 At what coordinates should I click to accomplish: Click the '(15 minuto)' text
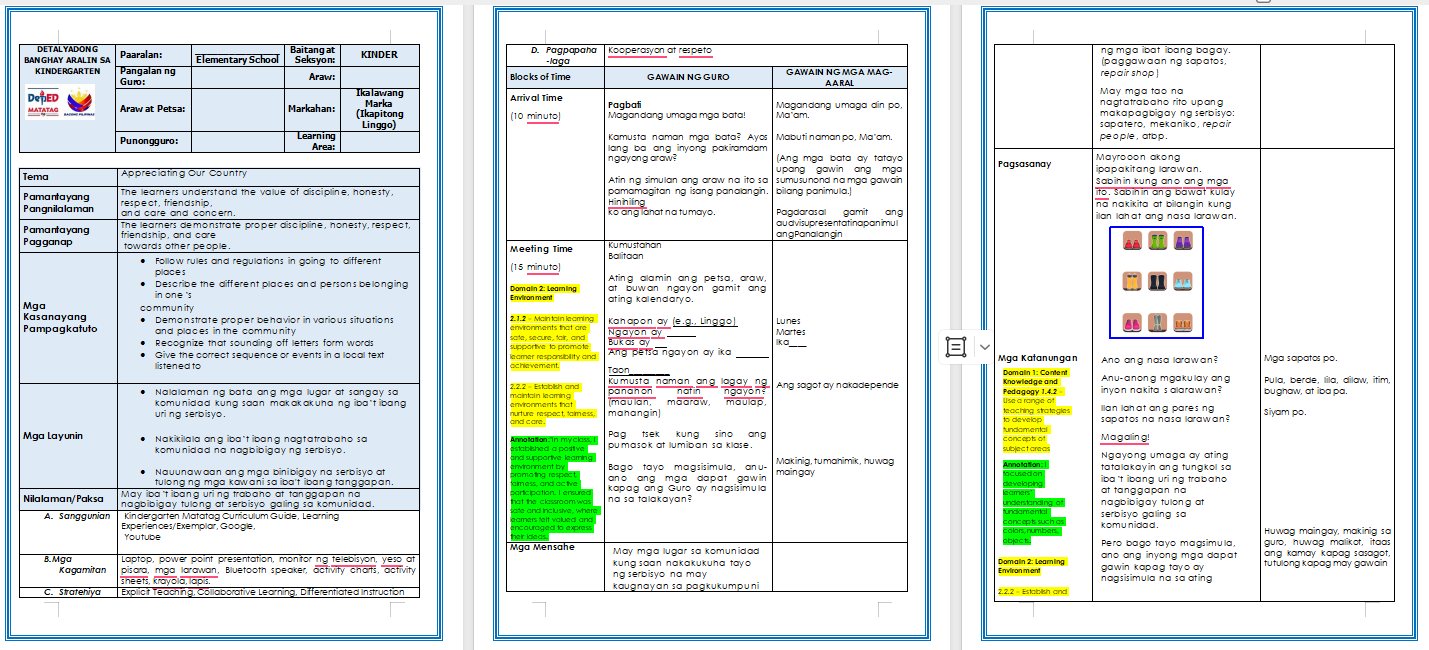535,268
